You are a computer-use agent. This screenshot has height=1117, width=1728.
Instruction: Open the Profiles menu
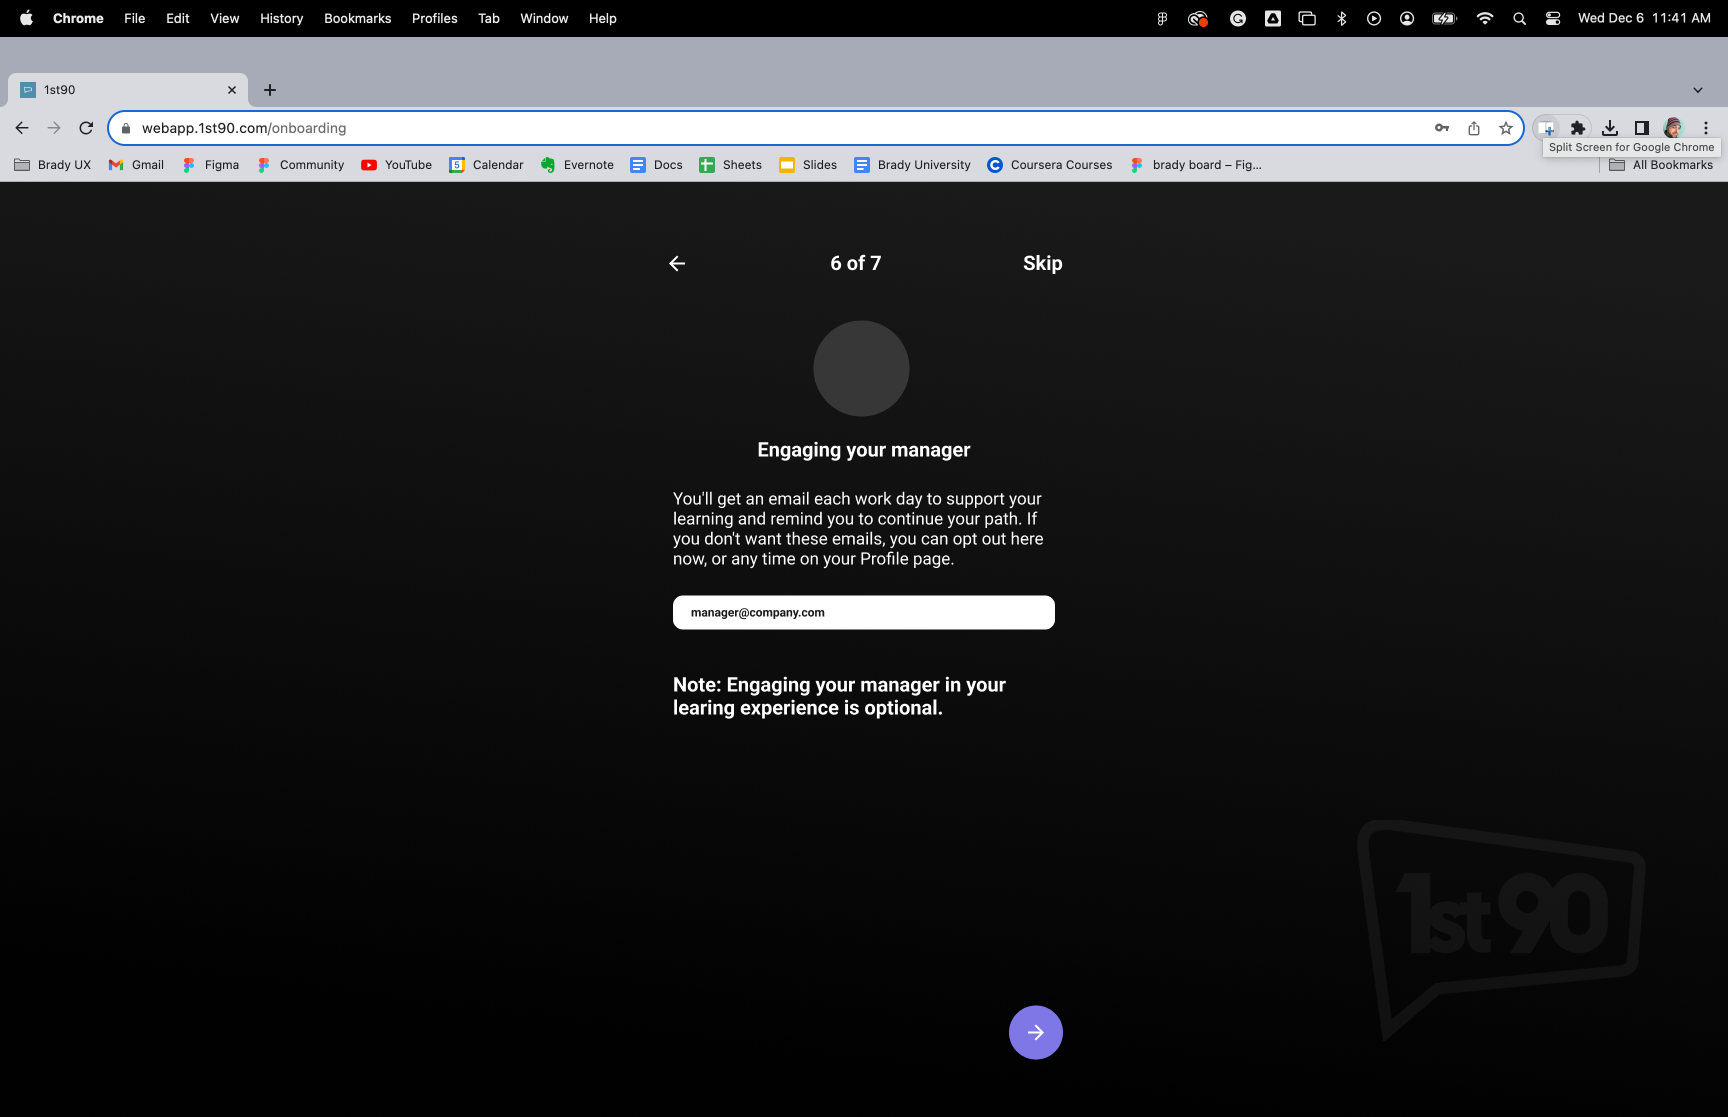(434, 18)
